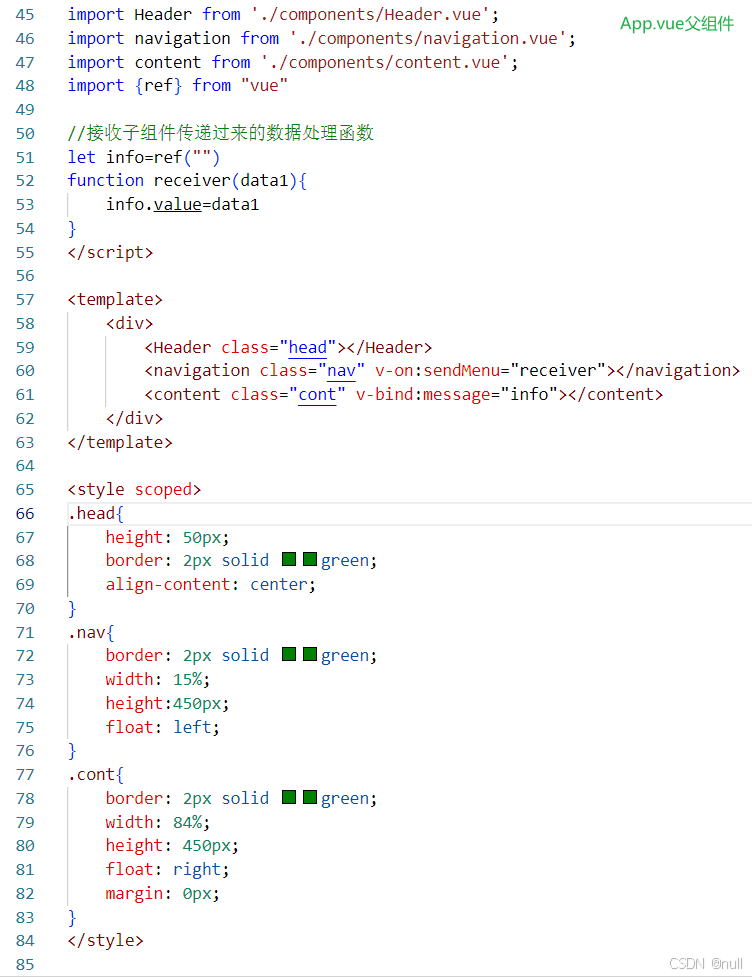Click the Chinese comment on line 50
Viewport: 752px width, 977px height.
point(221,133)
